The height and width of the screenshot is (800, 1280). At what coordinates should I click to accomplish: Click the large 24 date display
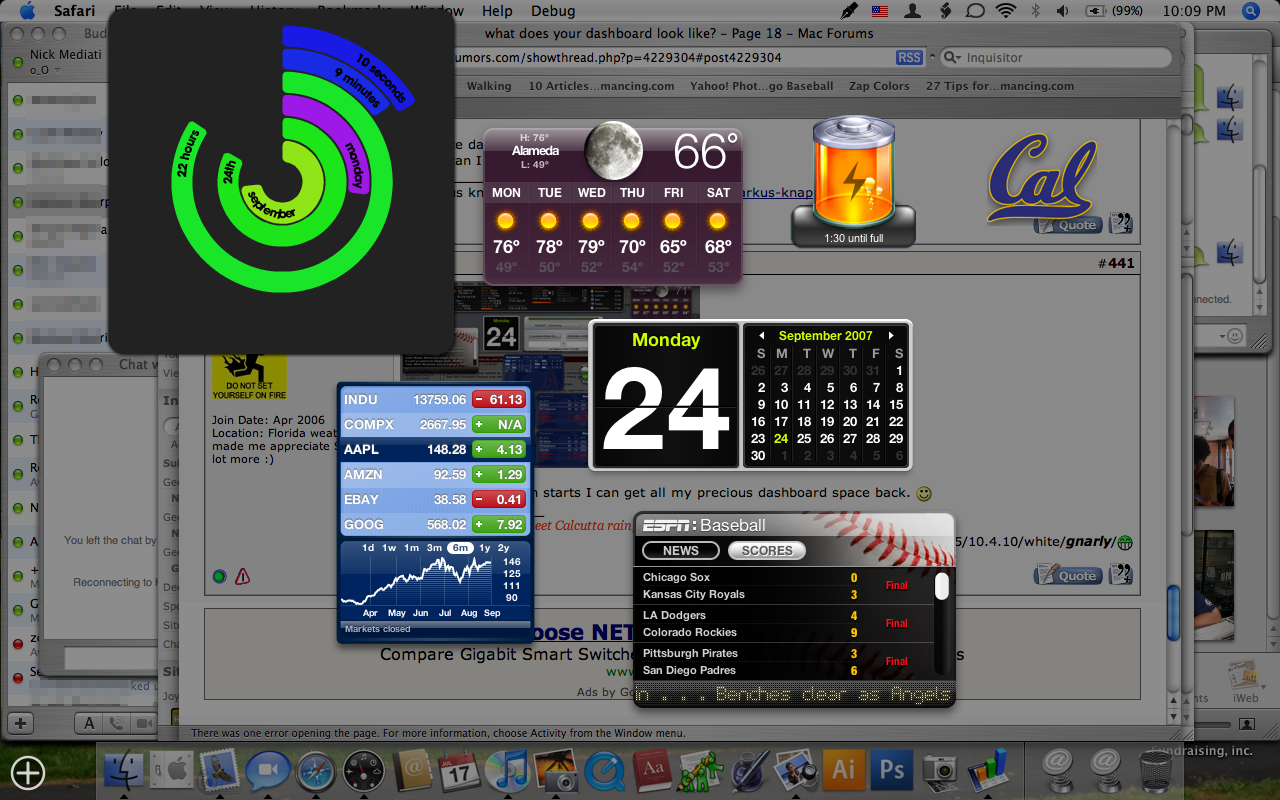[x=665, y=410]
